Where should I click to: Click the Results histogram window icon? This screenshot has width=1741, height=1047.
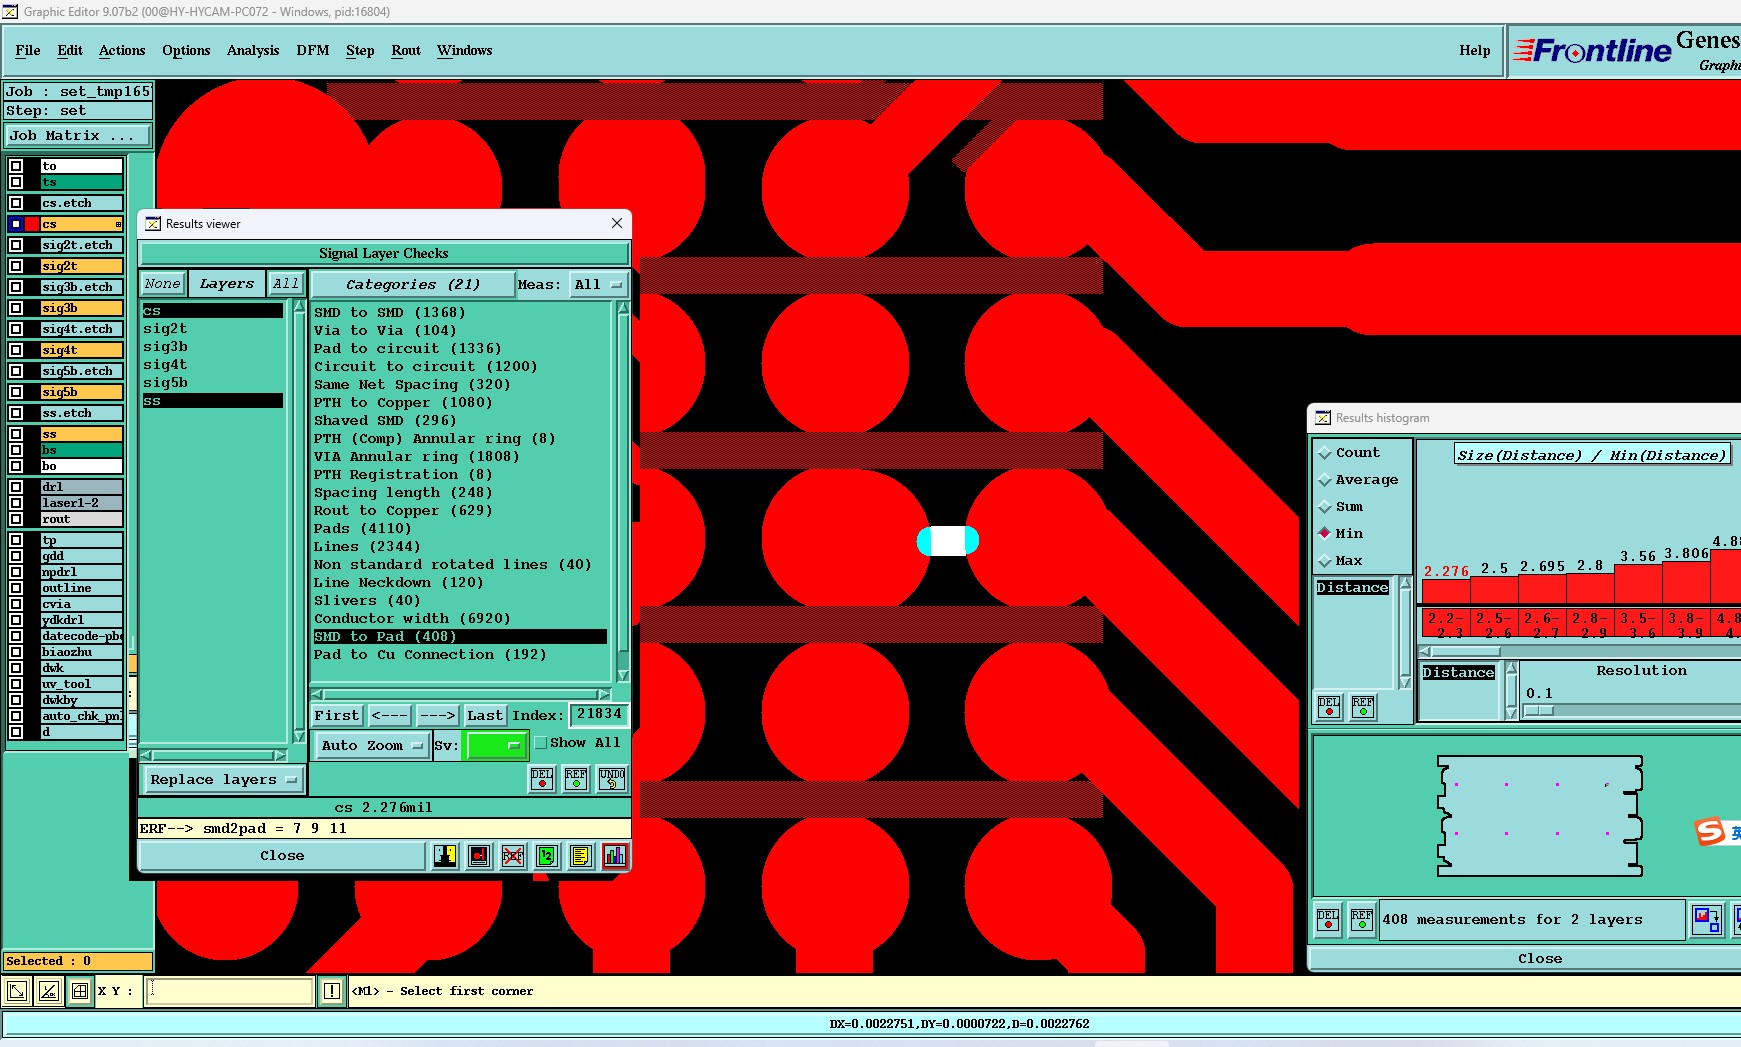click(x=1323, y=418)
